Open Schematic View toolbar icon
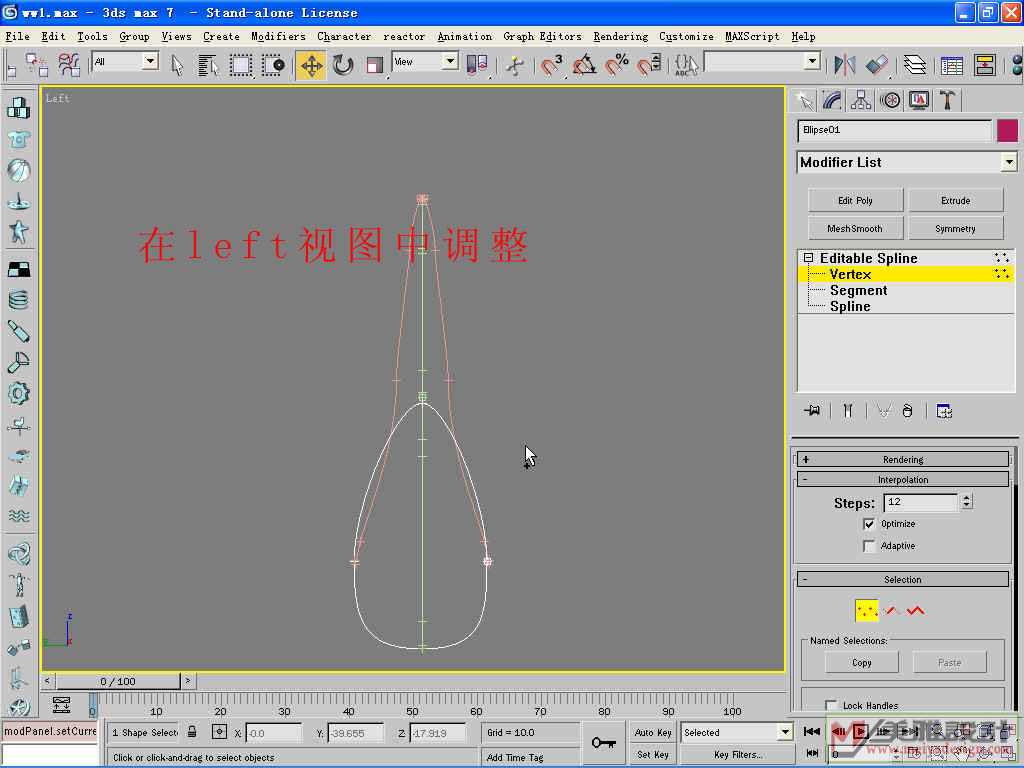The width and height of the screenshot is (1024, 768). (984, 65)
